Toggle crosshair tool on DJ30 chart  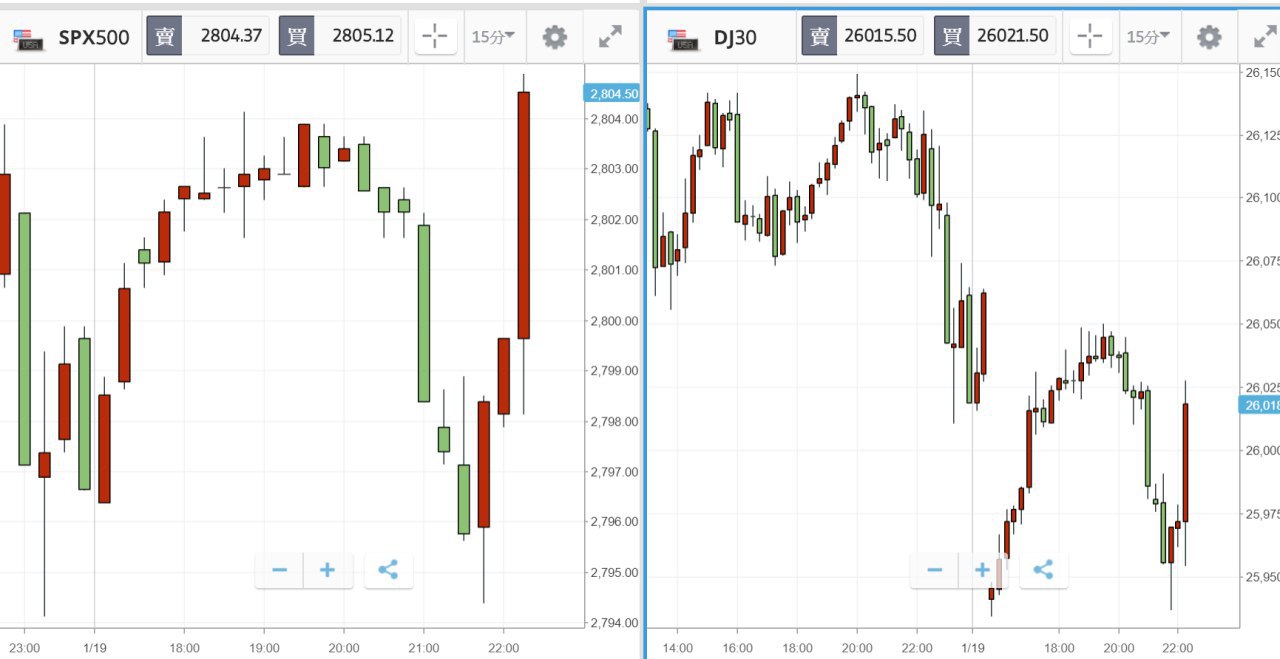(1091, 37)
